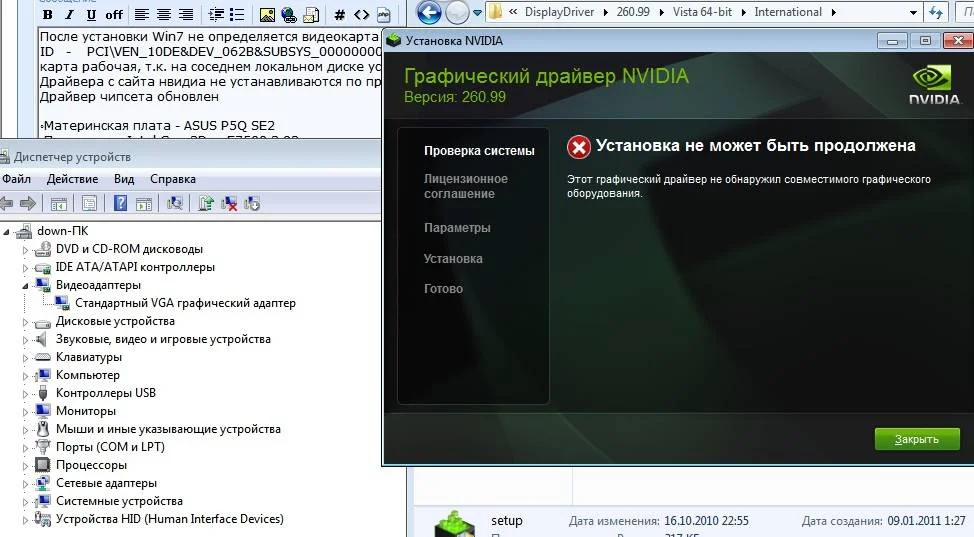Click the DisplayDriver folder in the address bar
The width and height of the screenshot is (974, 537).
(x=559, y=12)
